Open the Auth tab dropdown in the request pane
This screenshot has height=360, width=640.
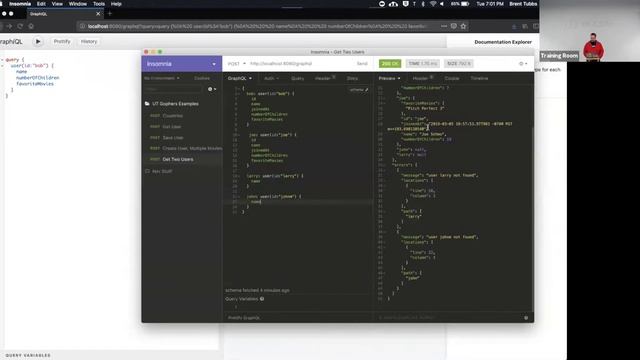[271, 78]
